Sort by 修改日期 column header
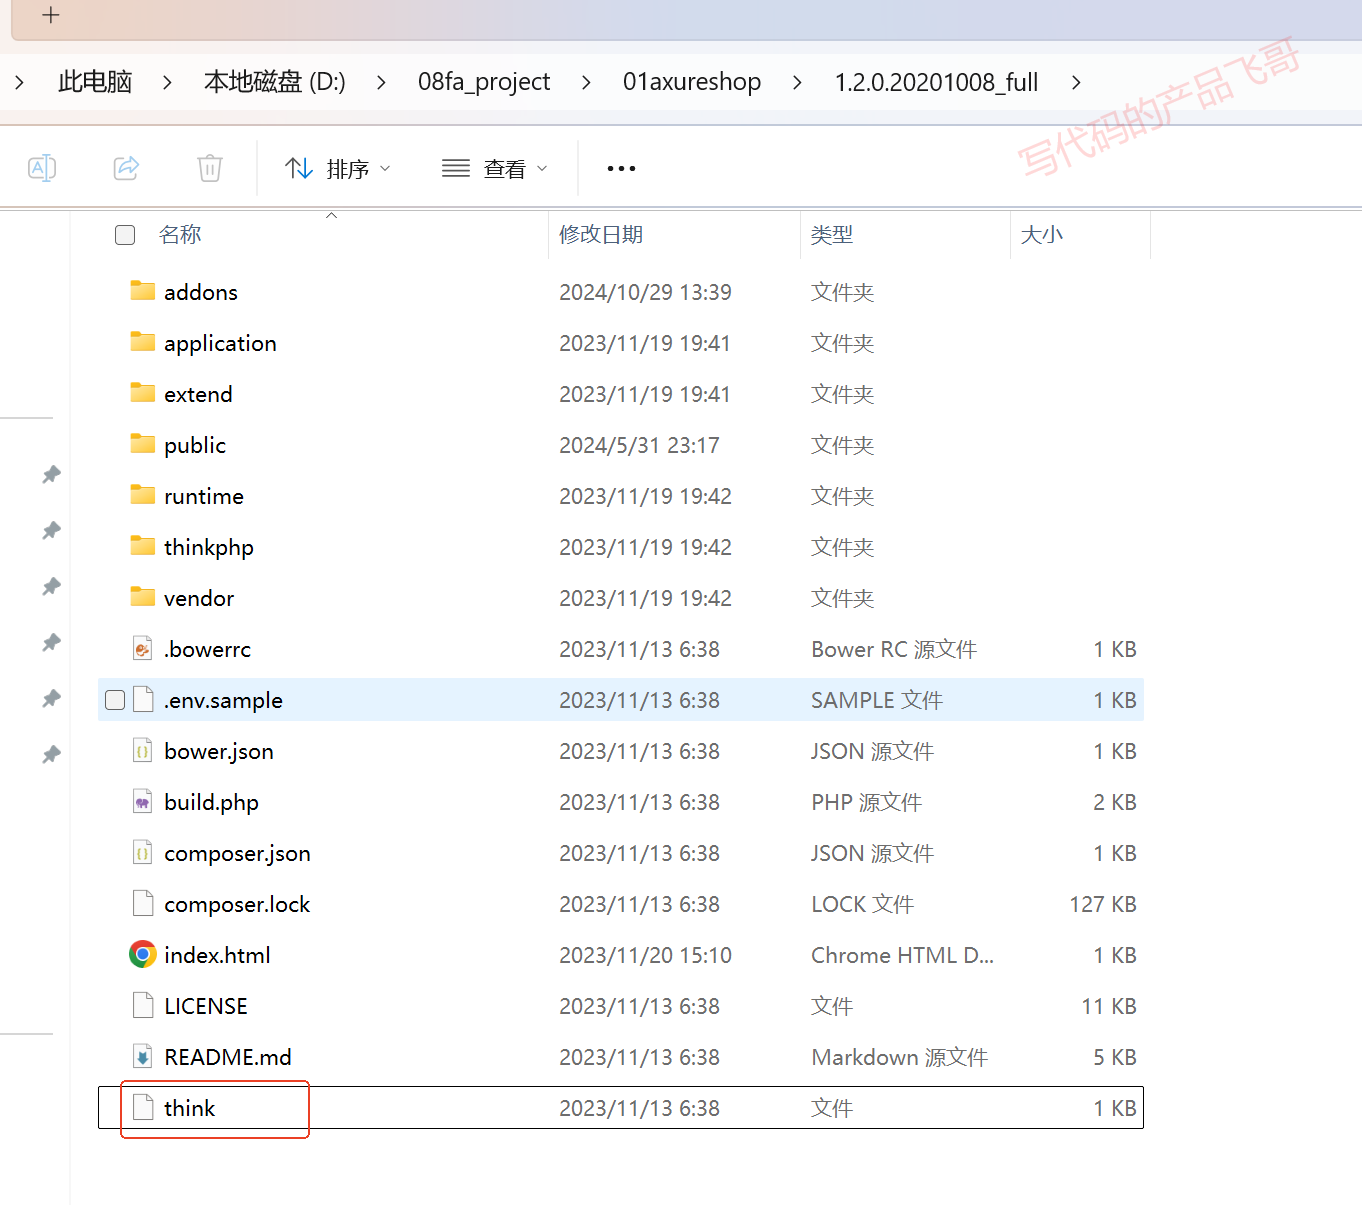This screenshot has height=1205, width=1362. point(601,235)
